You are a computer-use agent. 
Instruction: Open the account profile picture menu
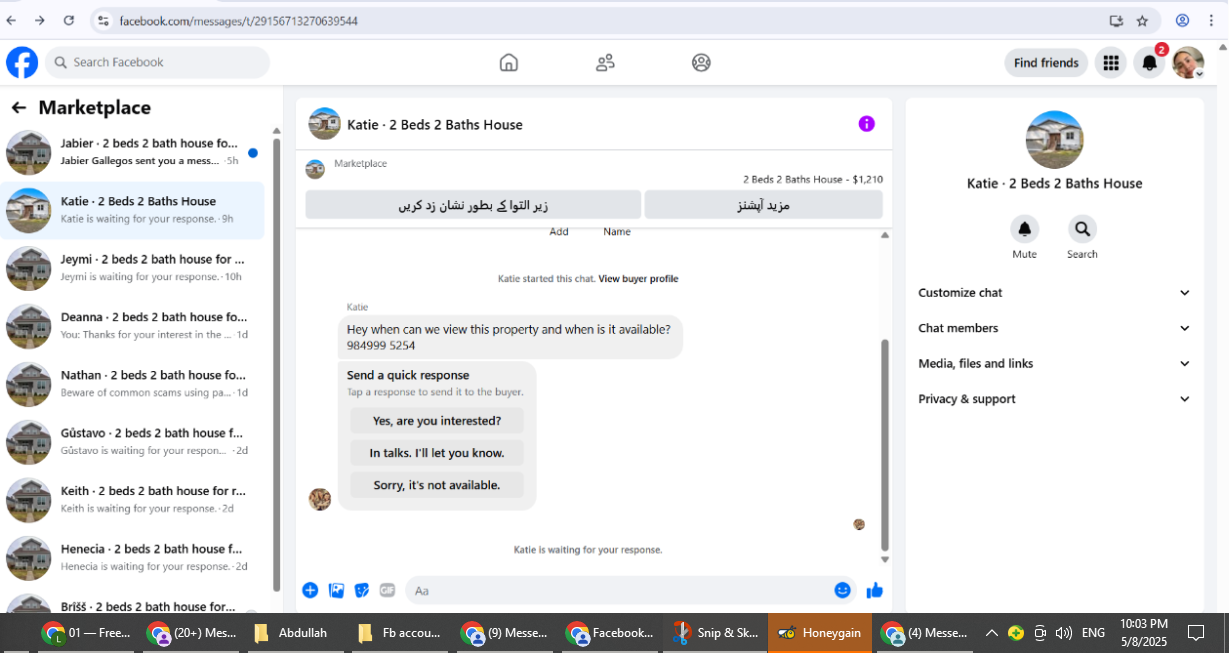coord(1188,63)
